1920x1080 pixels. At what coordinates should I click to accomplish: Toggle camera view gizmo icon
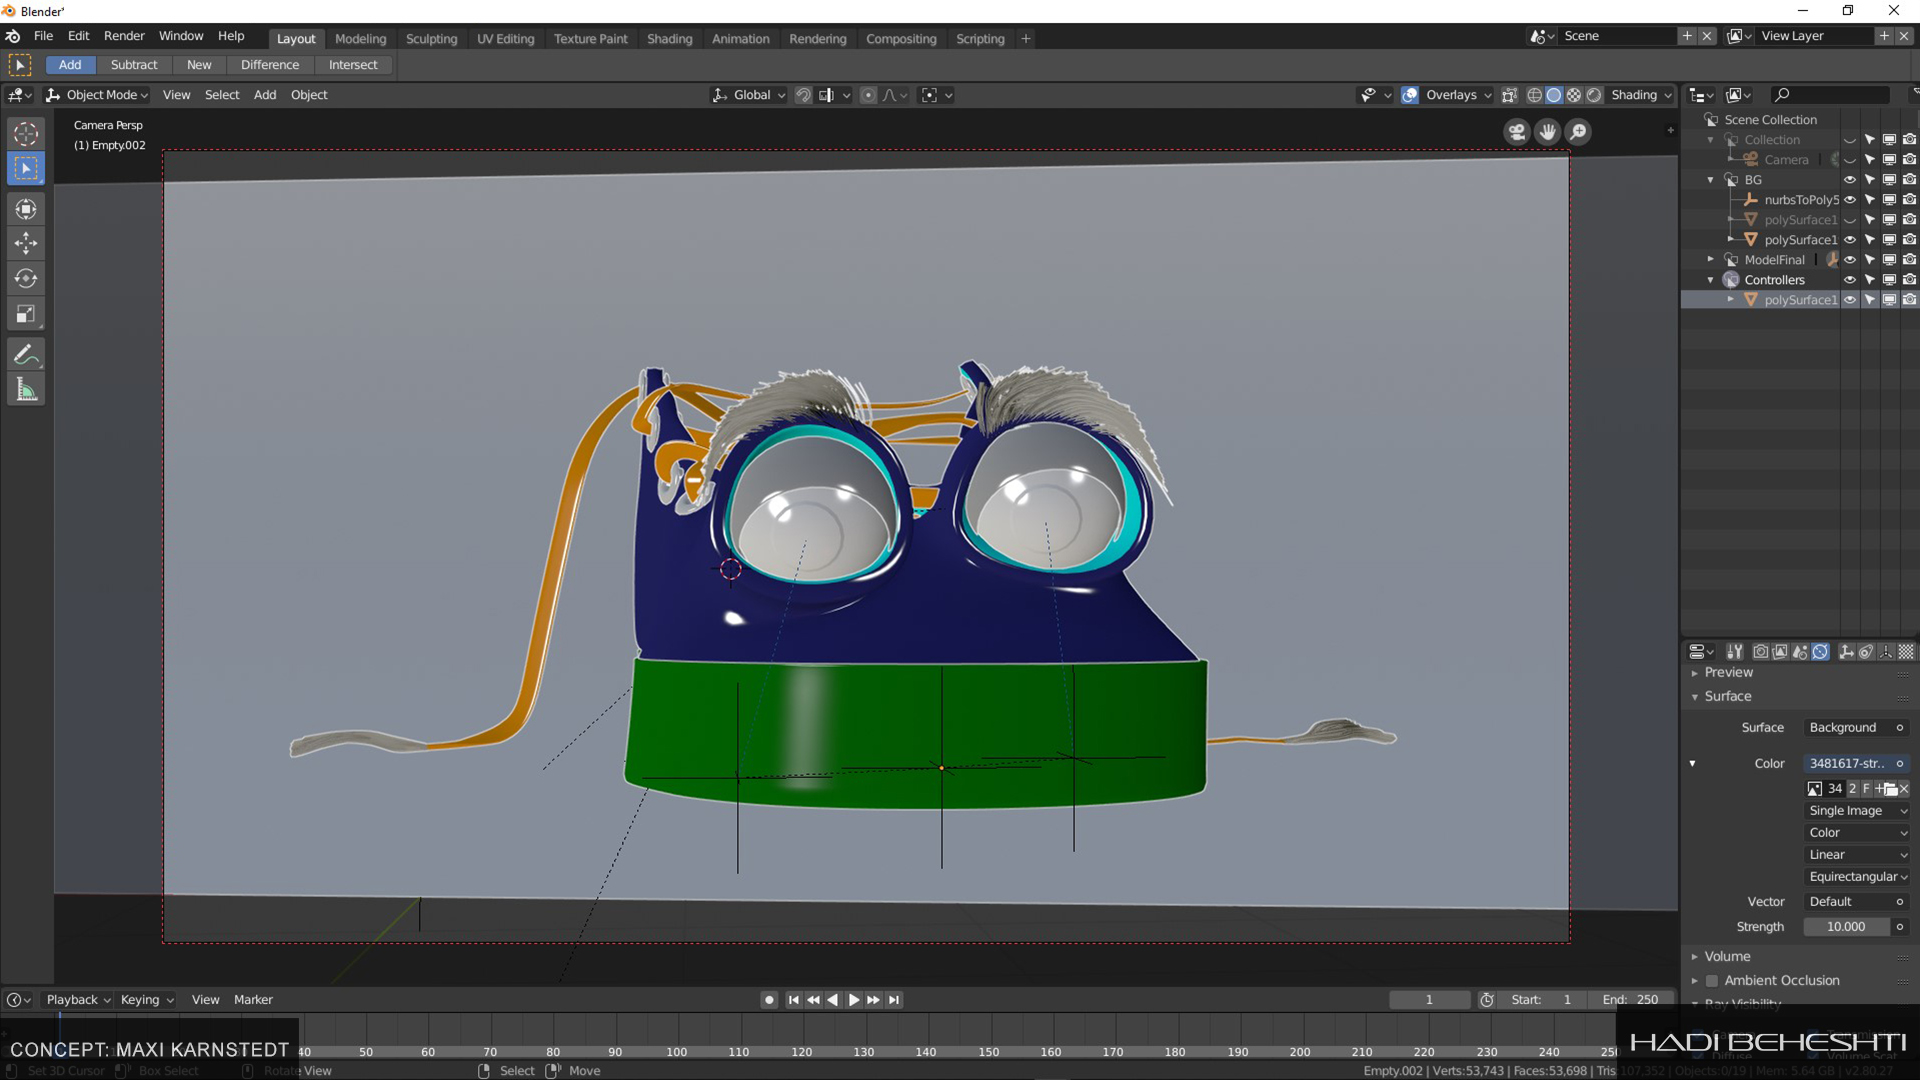tap(1517, 132)
